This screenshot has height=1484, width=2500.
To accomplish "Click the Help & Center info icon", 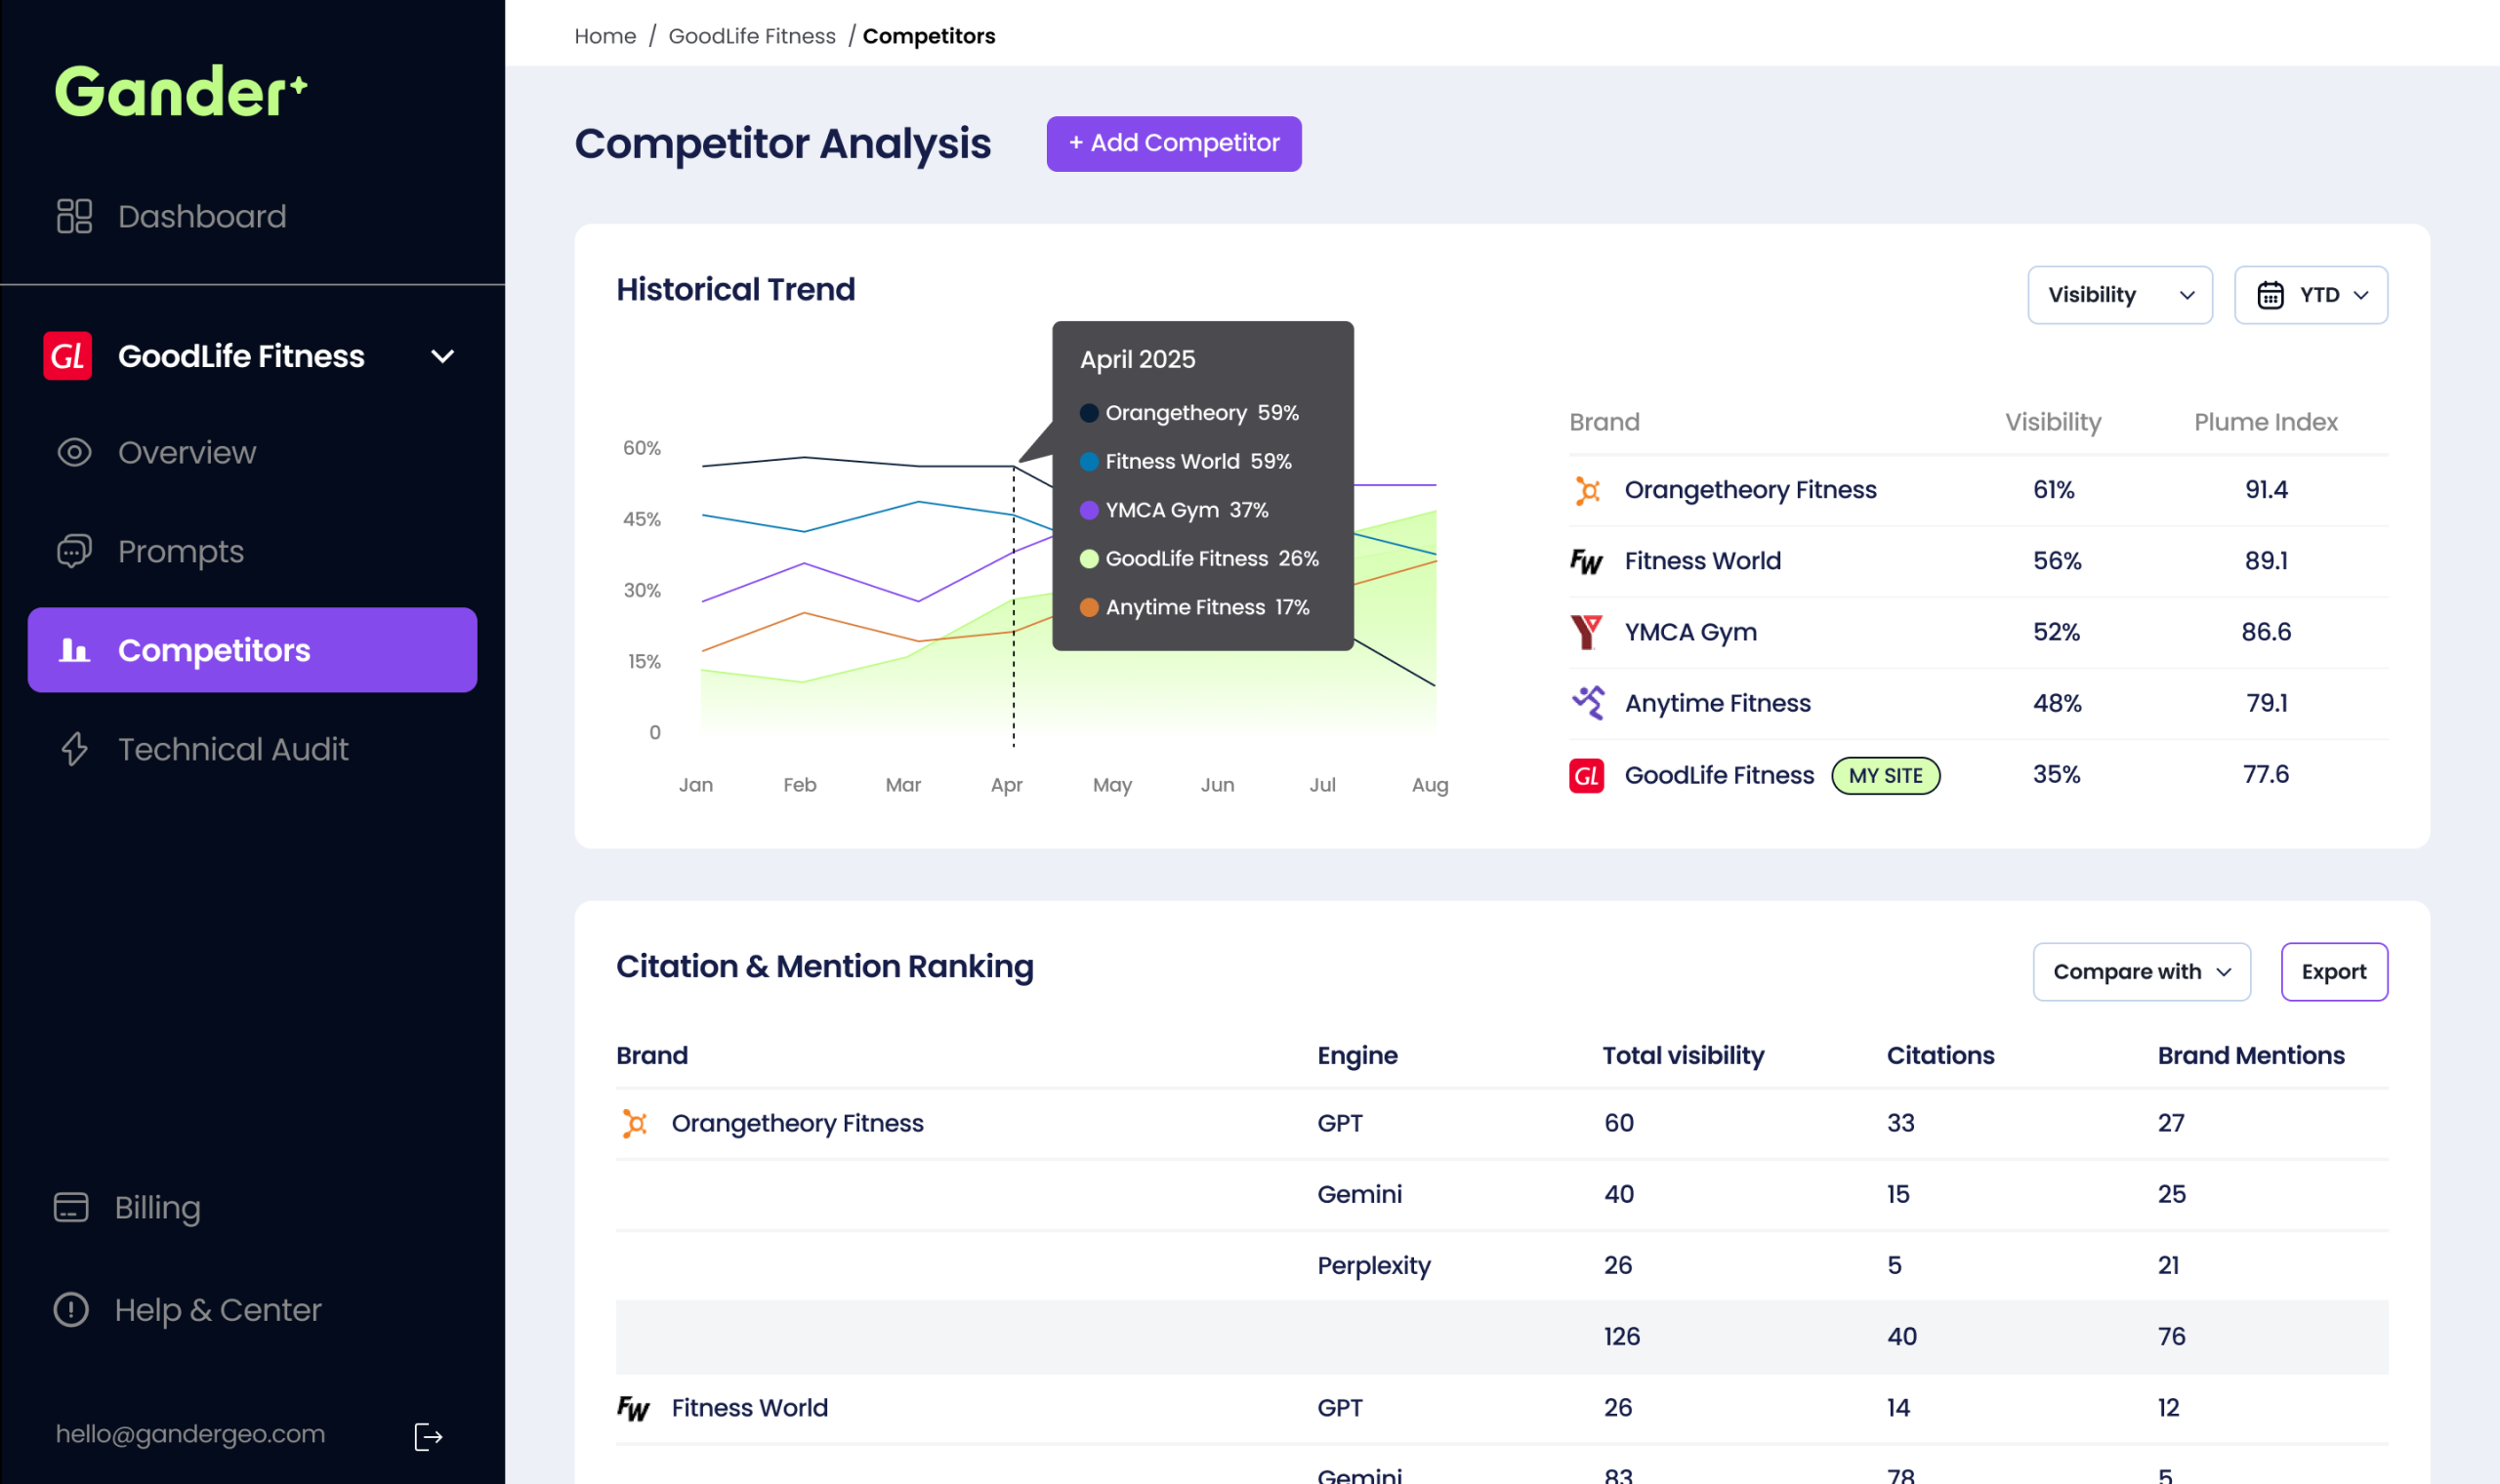I will click(71, 1309).
